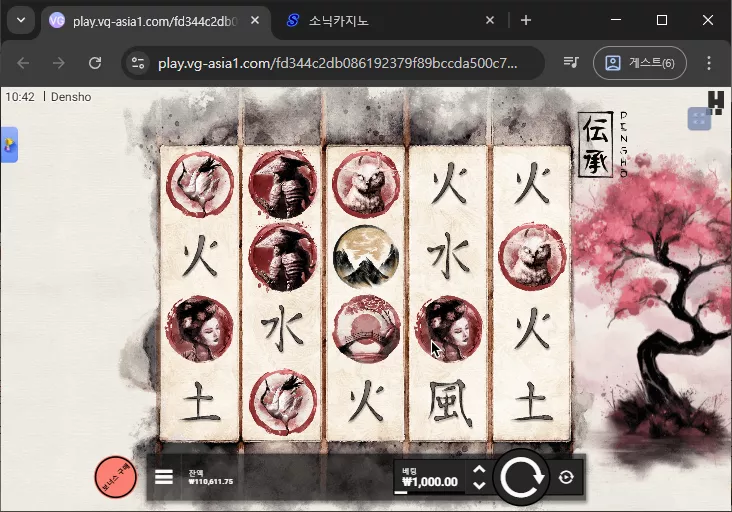
Task: Expand the tab search dropdown
Action: click(x=21, y=21)
